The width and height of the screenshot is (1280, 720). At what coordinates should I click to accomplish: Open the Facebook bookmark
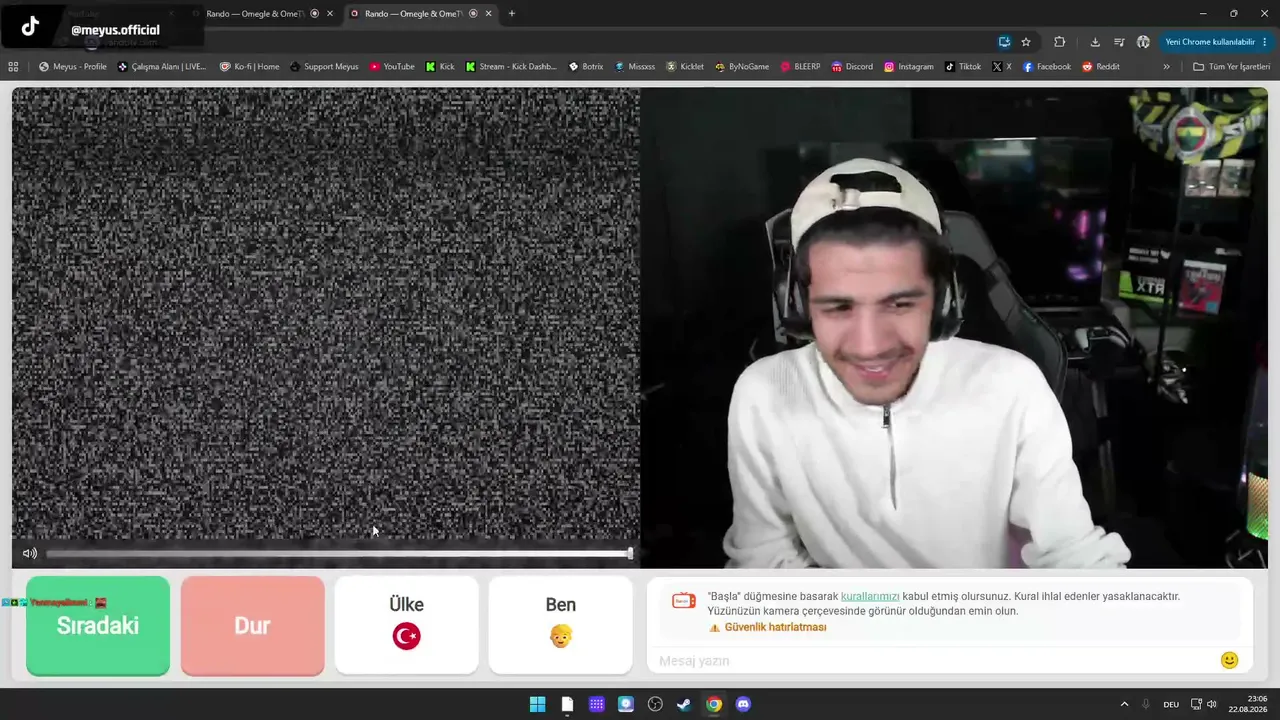click(1046, 67)
